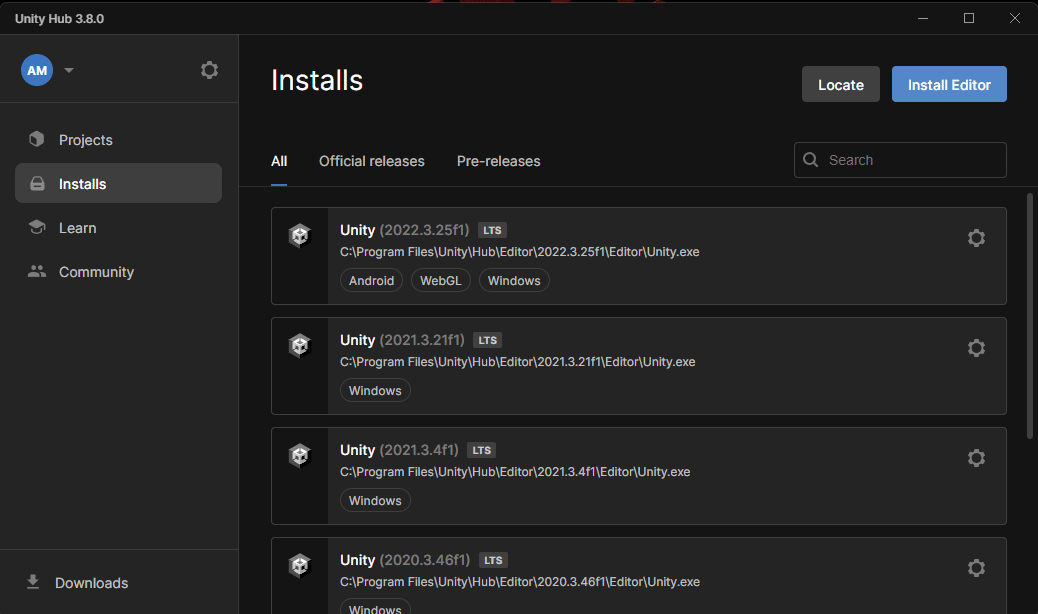Click the 2020.3.46f1 install path text
The width and height of the screenshot is (1038, 614).
(520, 582)
